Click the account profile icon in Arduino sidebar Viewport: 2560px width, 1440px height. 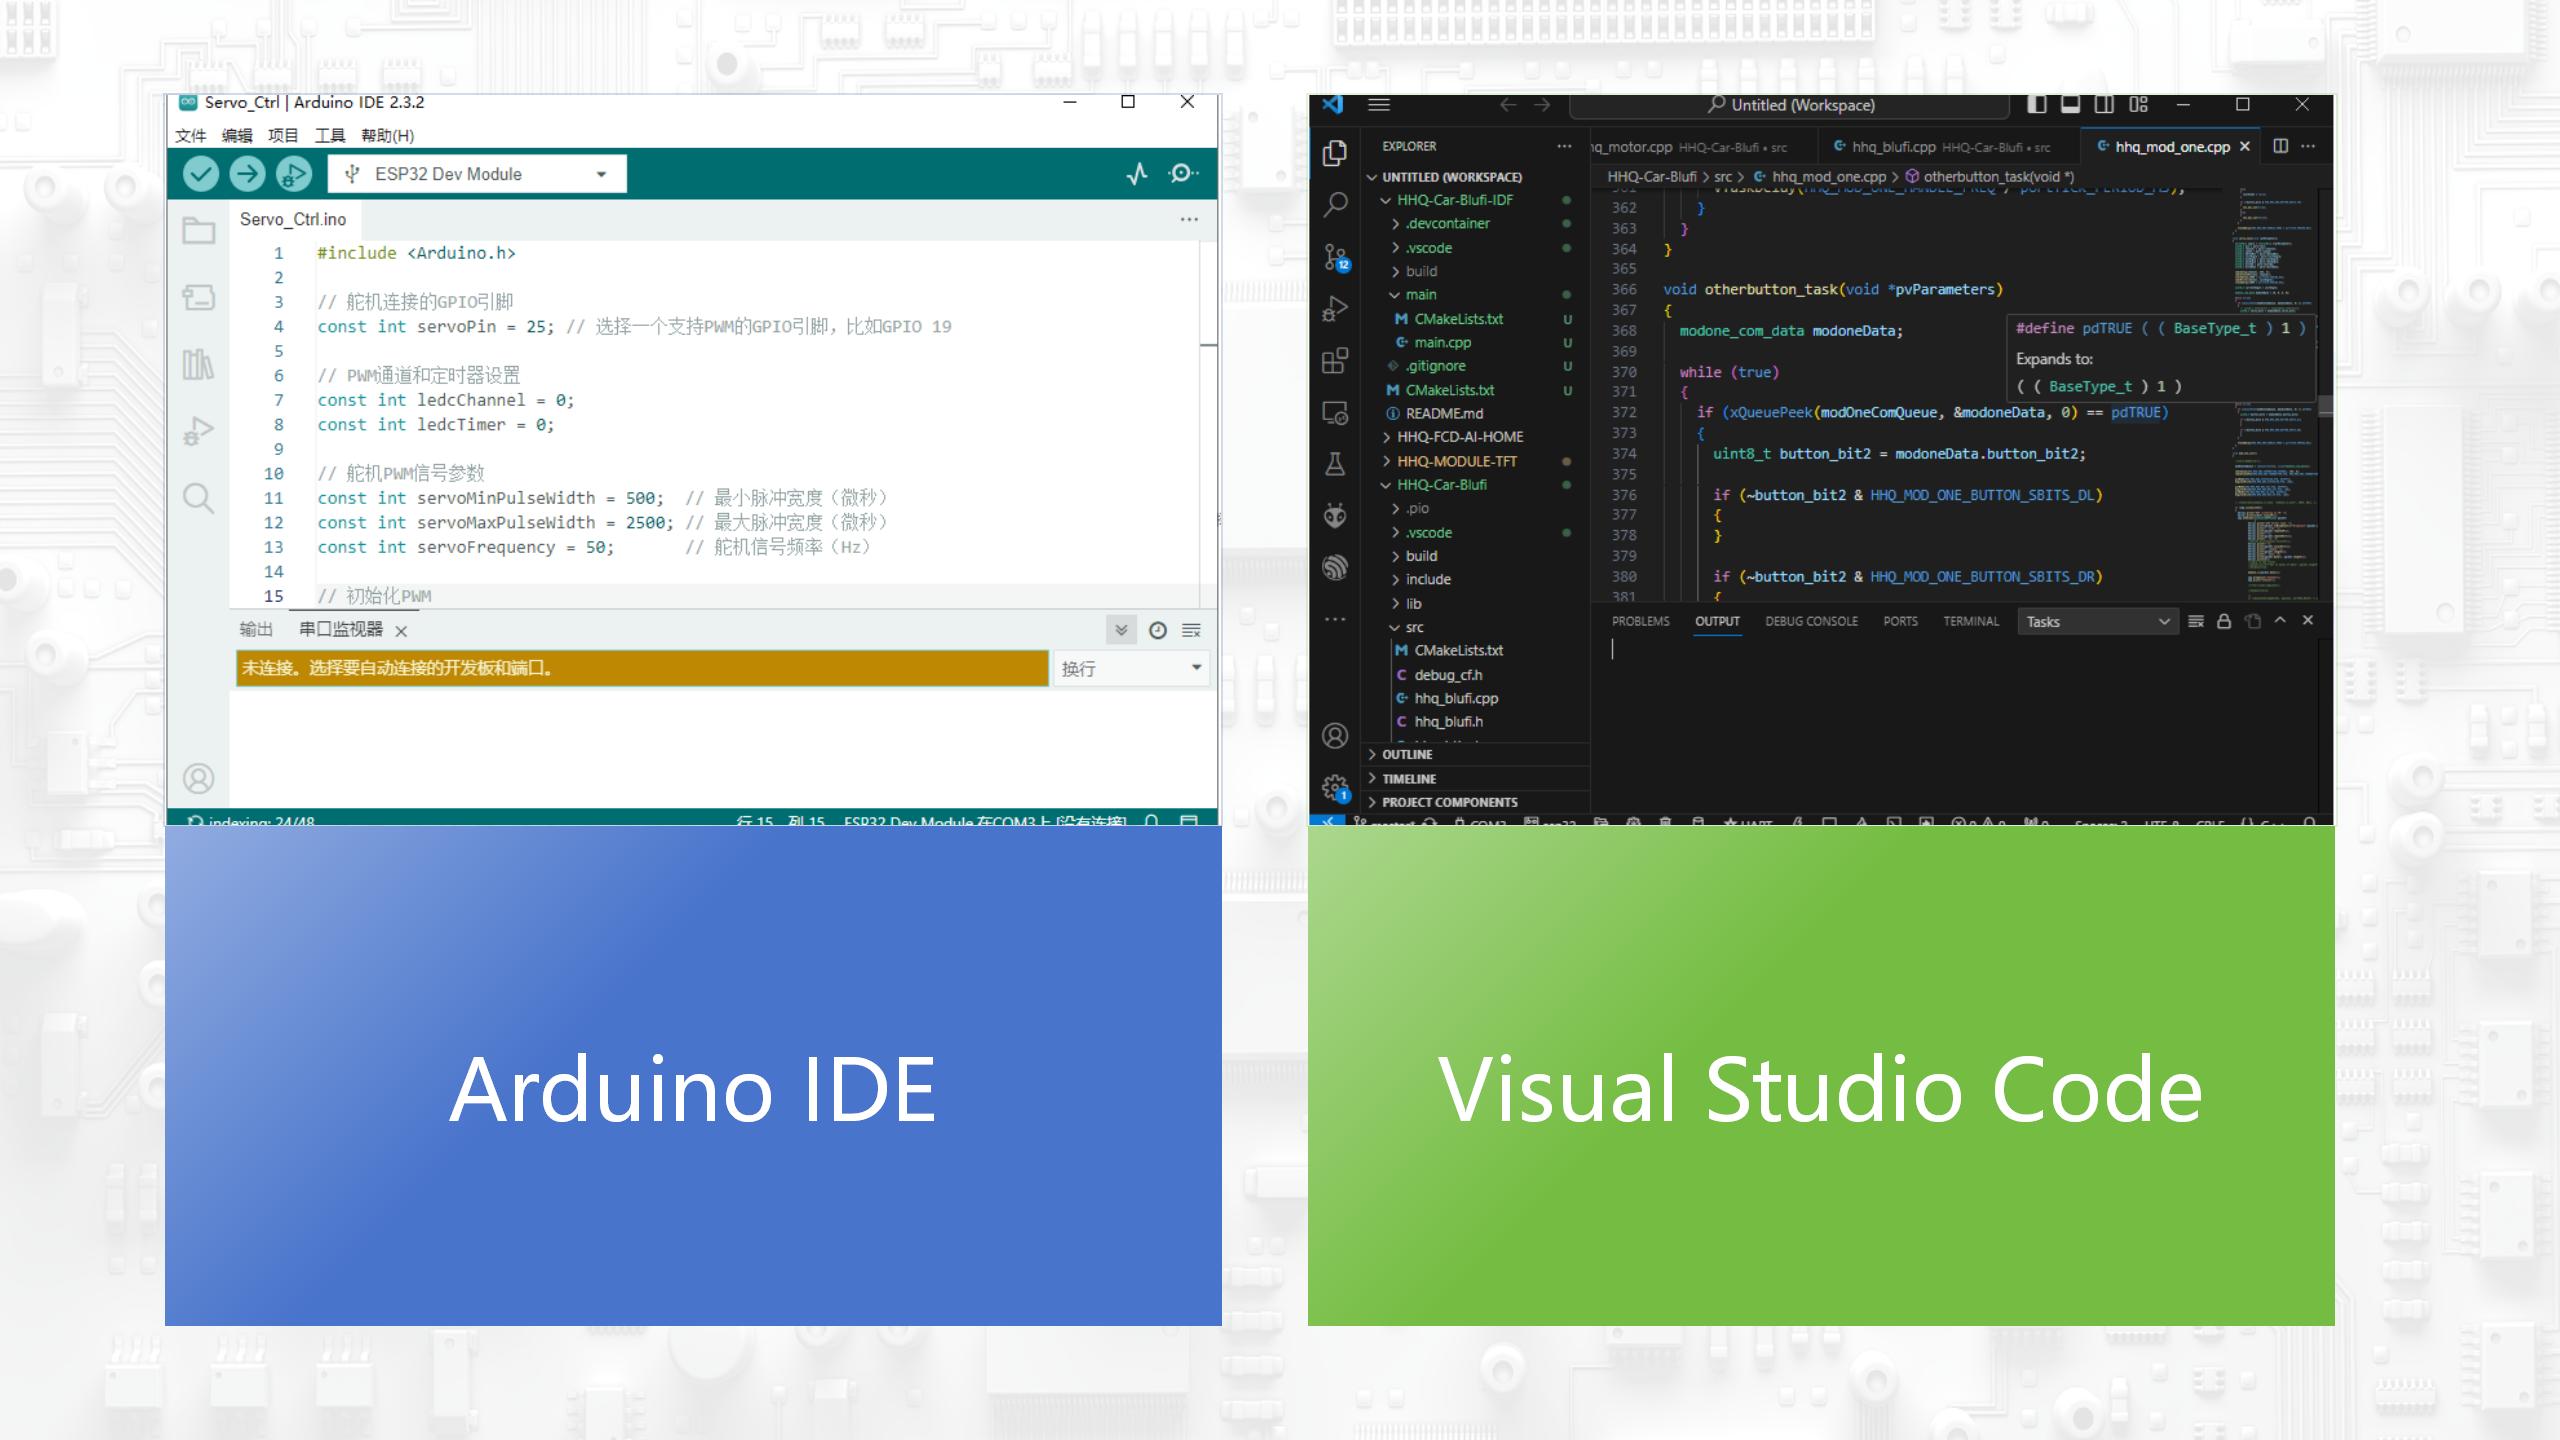click(198, 778)
